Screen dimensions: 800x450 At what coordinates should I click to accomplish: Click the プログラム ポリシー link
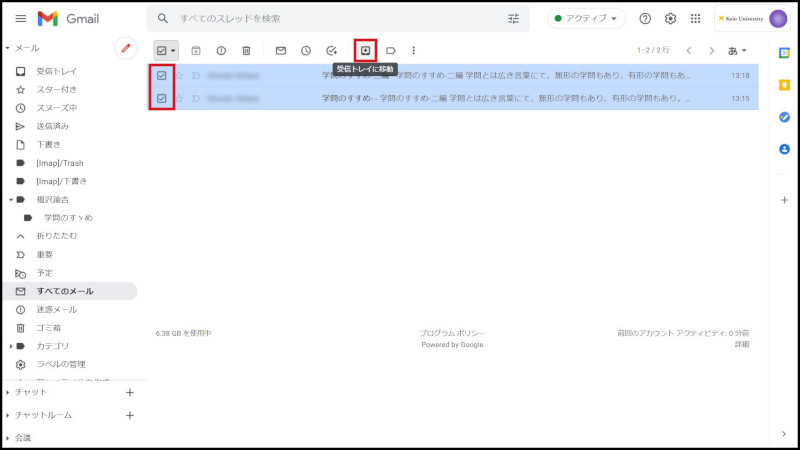451,333
